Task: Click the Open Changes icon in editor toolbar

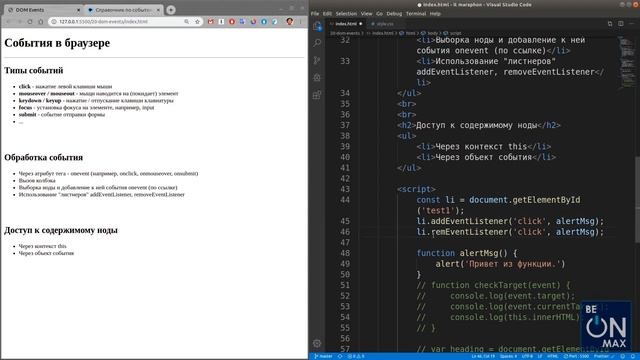Action: [610, 24]
